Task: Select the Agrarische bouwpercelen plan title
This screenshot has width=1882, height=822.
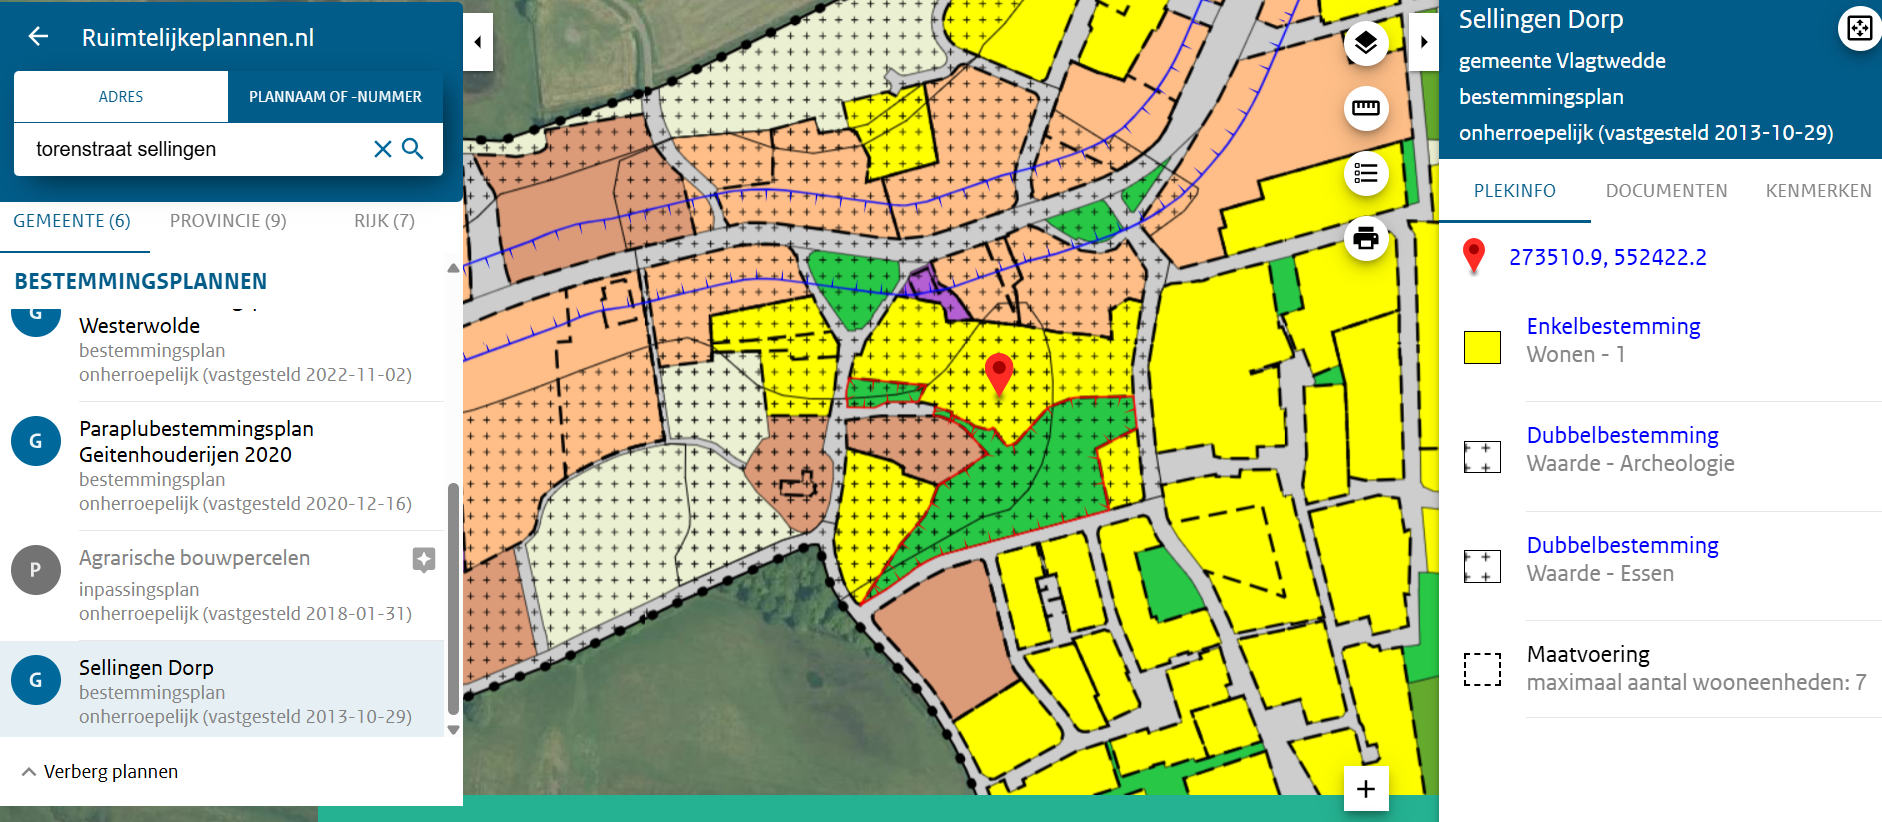Action: click(x=194, y=558)
